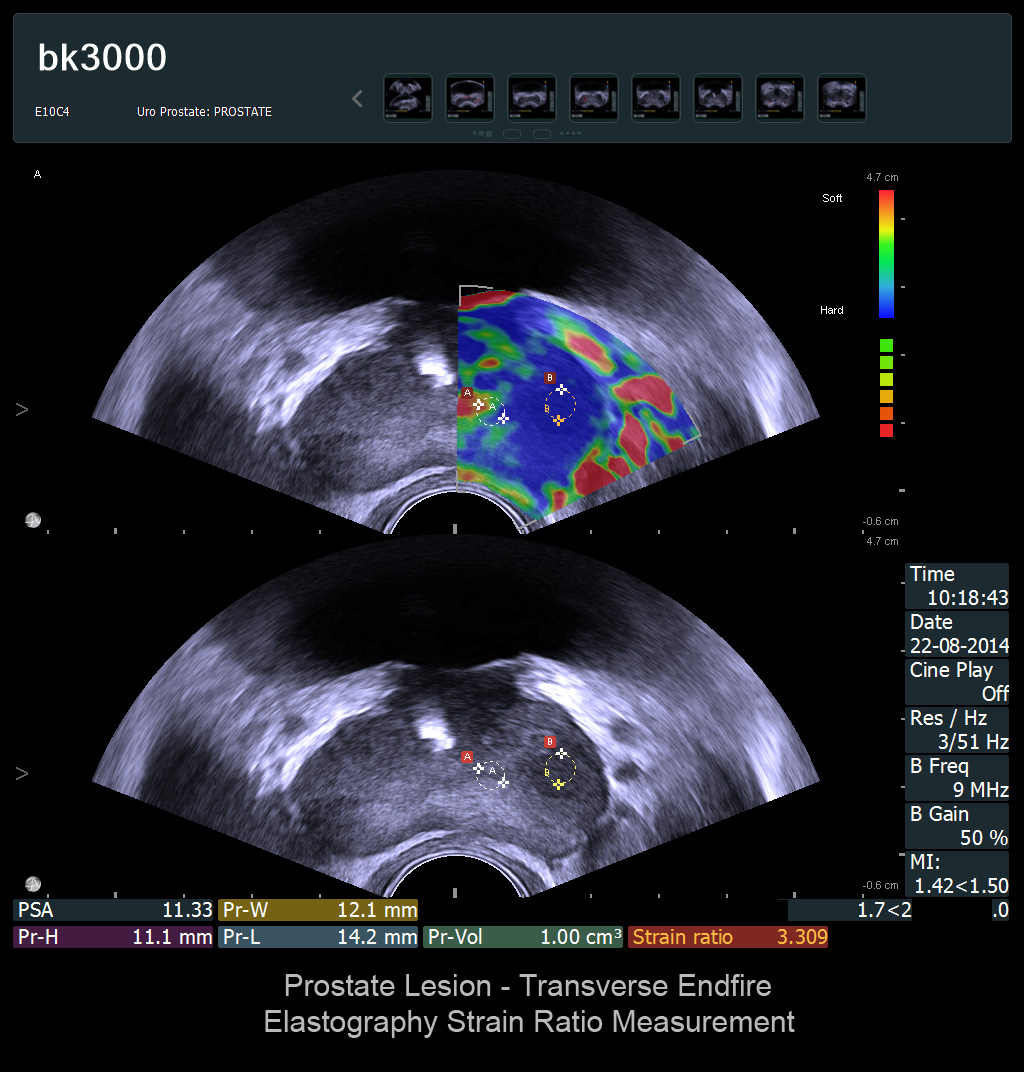
Task: Click the red B marker label on elastogram
Action: point(549,377)
